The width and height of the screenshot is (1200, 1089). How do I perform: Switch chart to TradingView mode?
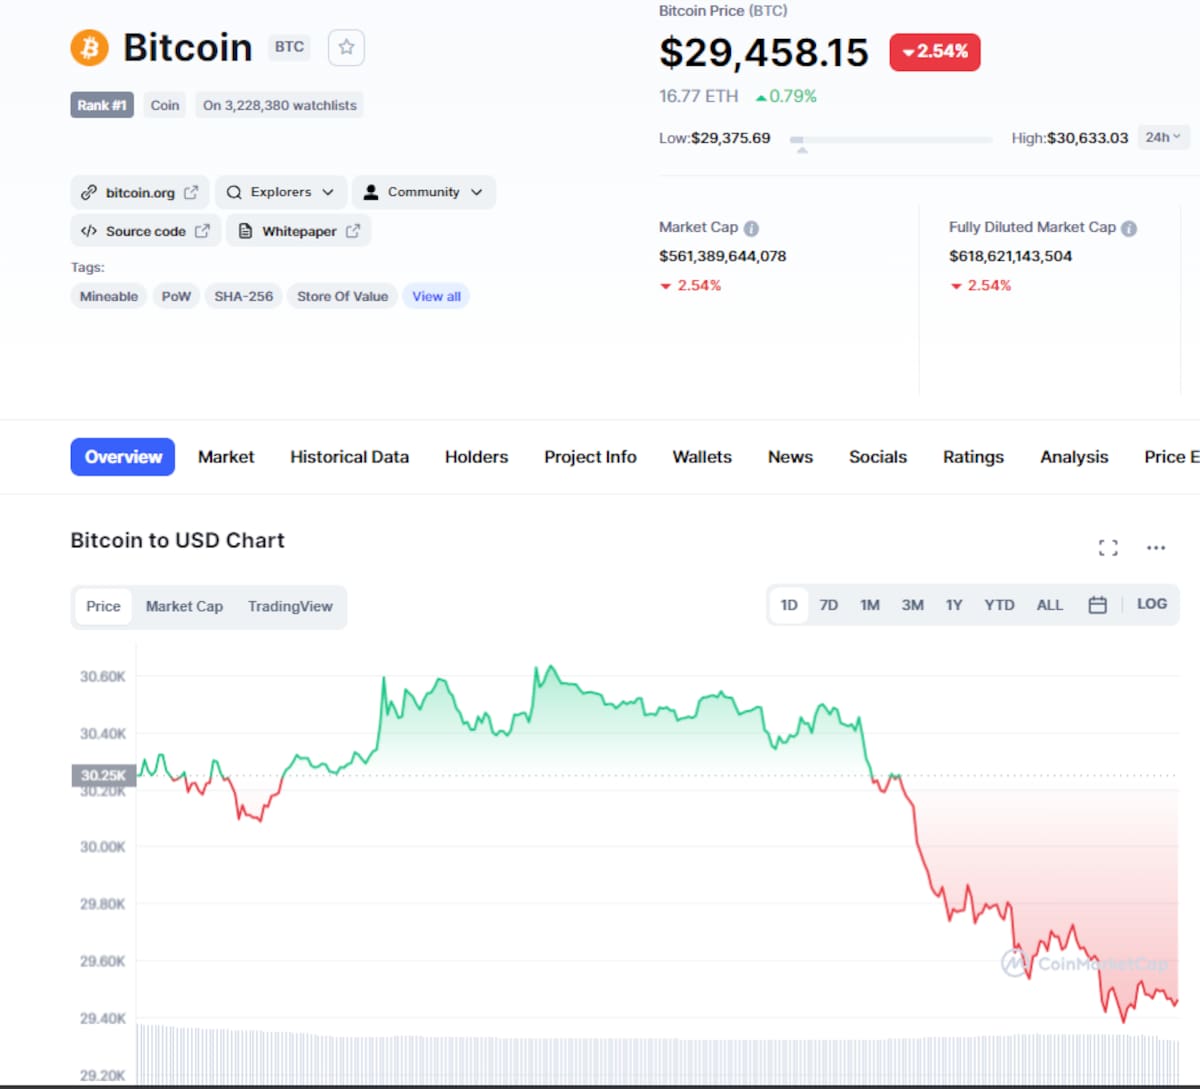(x=290, y=606)
